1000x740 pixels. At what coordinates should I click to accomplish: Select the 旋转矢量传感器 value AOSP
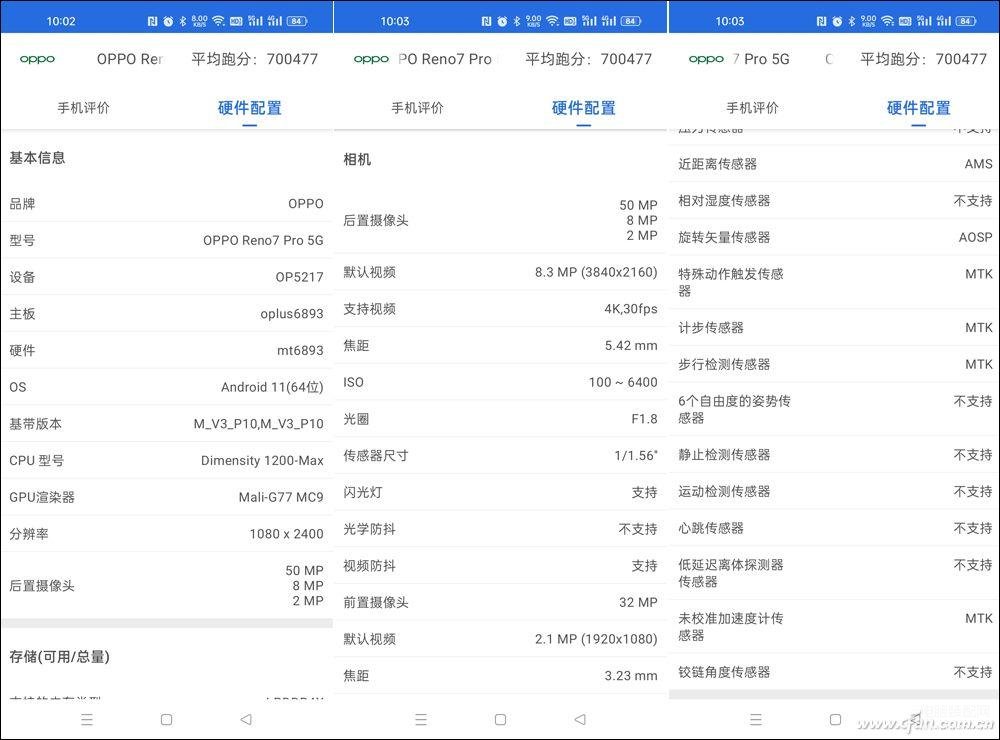(976, 237)
